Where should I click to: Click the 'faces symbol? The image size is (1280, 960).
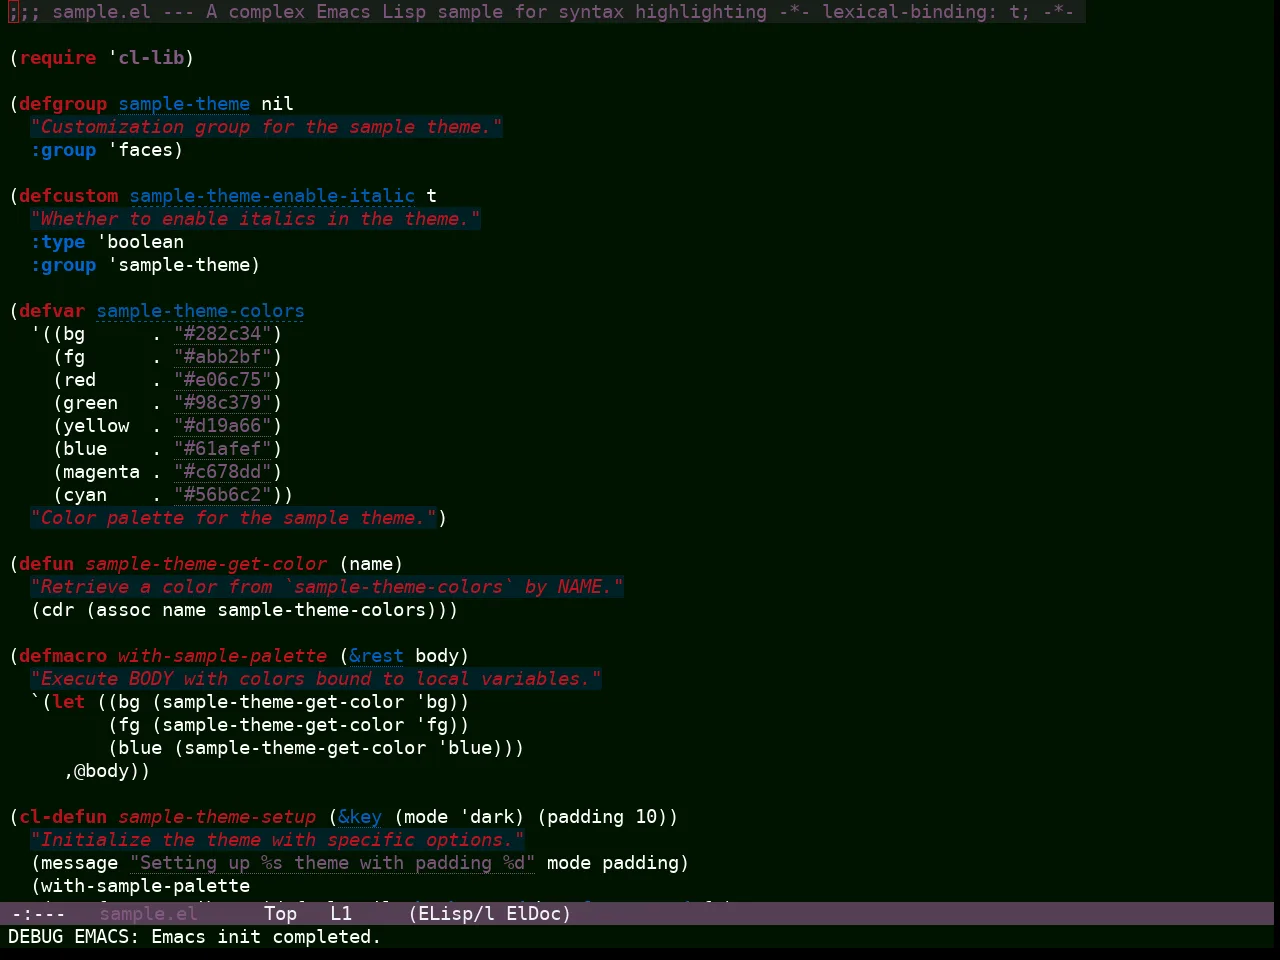tap(140, 150)
